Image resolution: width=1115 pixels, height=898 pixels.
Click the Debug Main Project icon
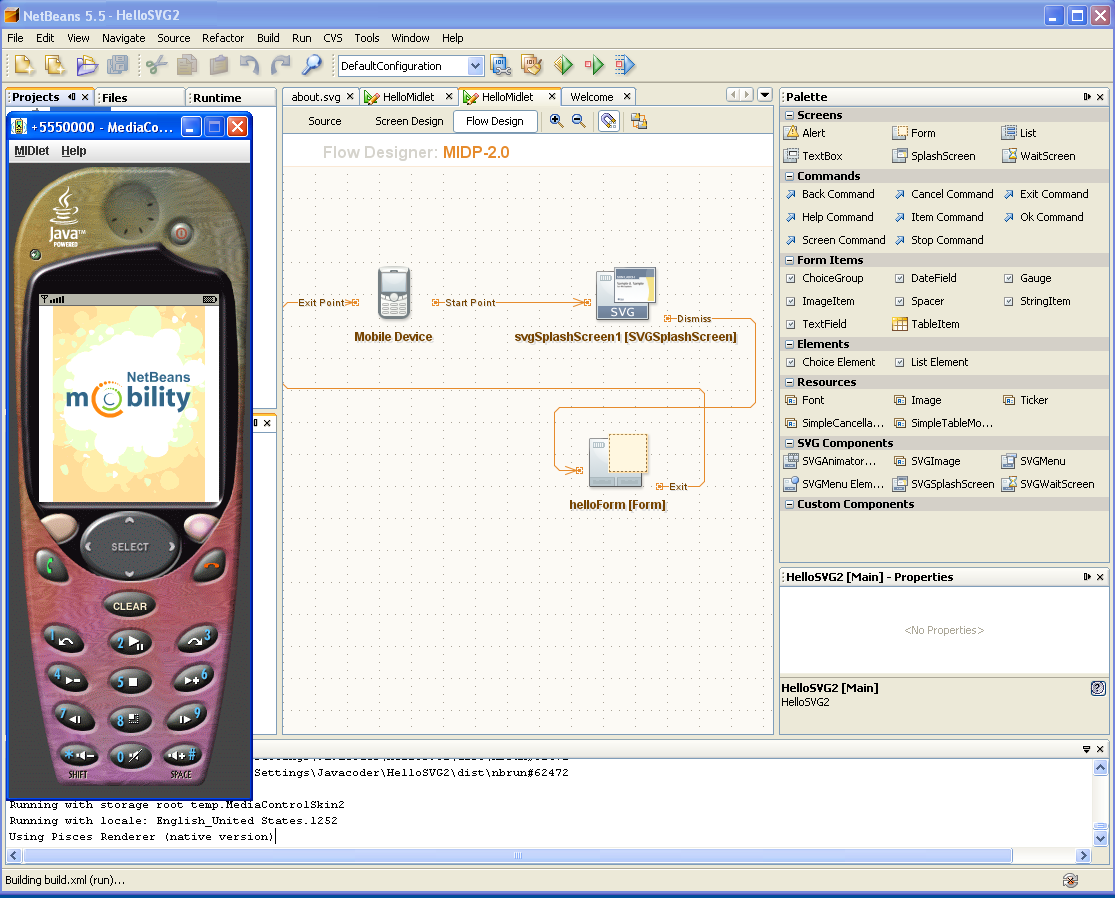pyautogui.click(x=594, y=65)
